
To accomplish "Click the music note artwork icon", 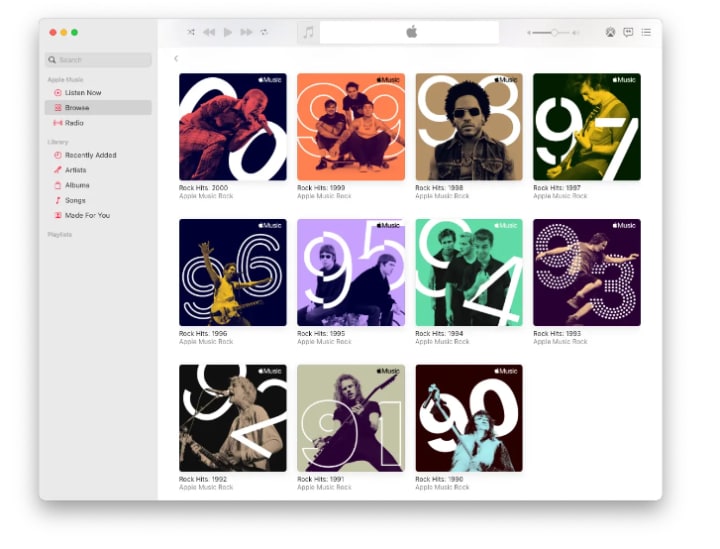I will tap(308, 32).
